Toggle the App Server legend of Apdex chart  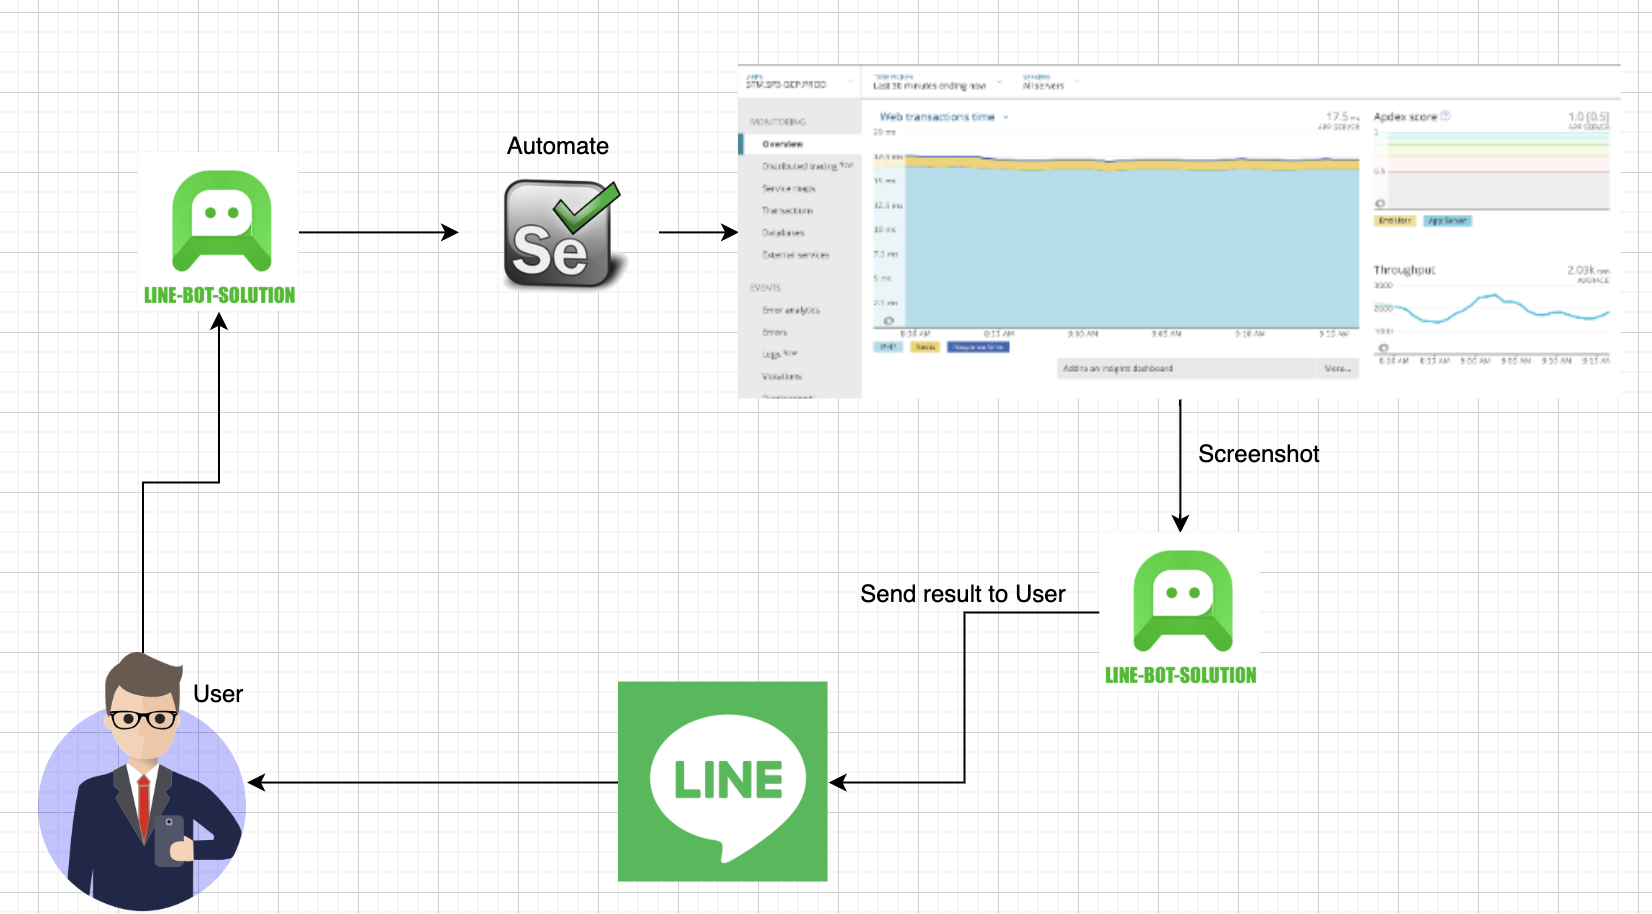(x=1447, y=221)
